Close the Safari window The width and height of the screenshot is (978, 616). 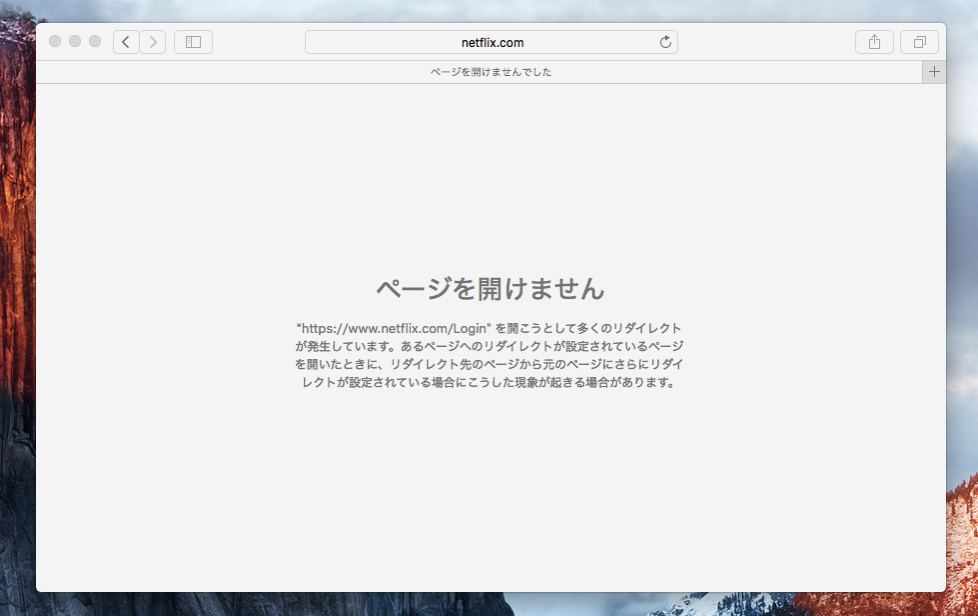click(55, 41)
